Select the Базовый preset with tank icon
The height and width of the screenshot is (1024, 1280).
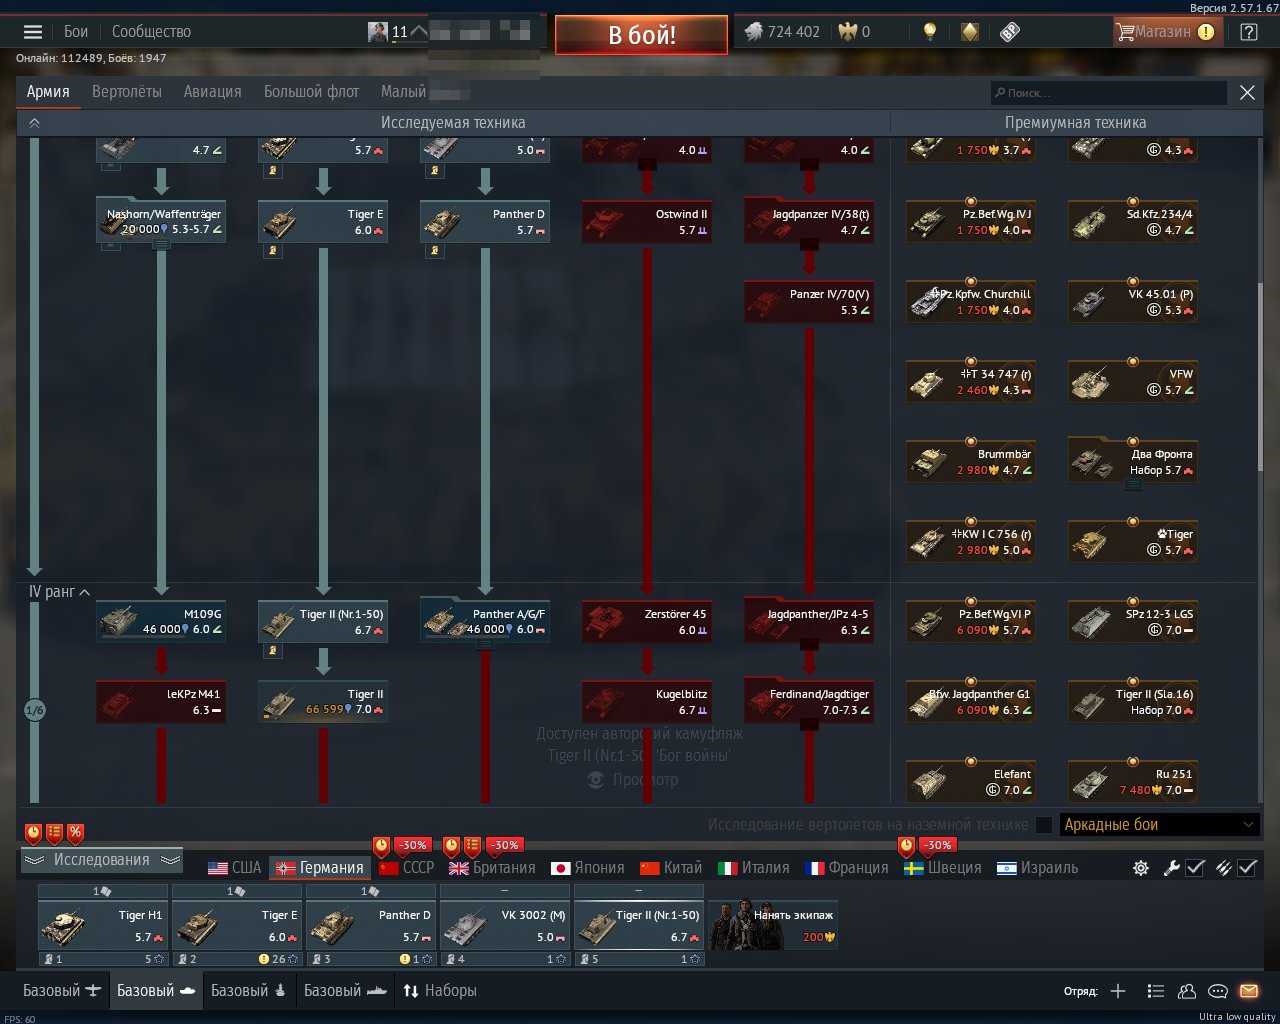click(x=156, y=991)
